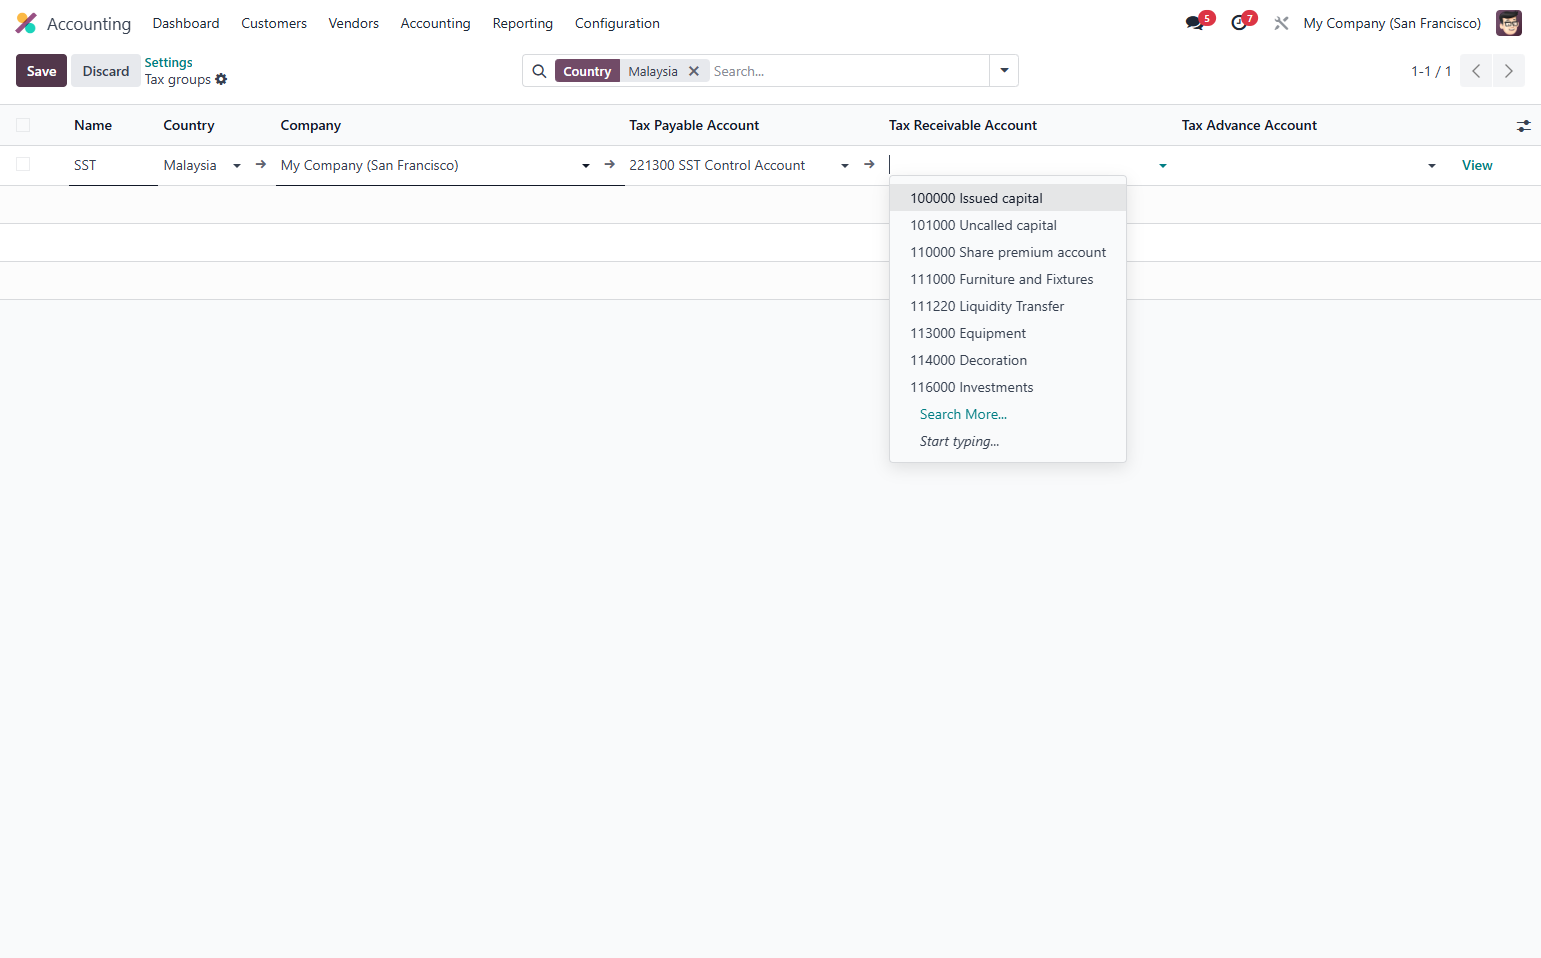Screen dimensions: 1541x958
Task: Open the activities clock icon
Action: (x=1239, y=23)
